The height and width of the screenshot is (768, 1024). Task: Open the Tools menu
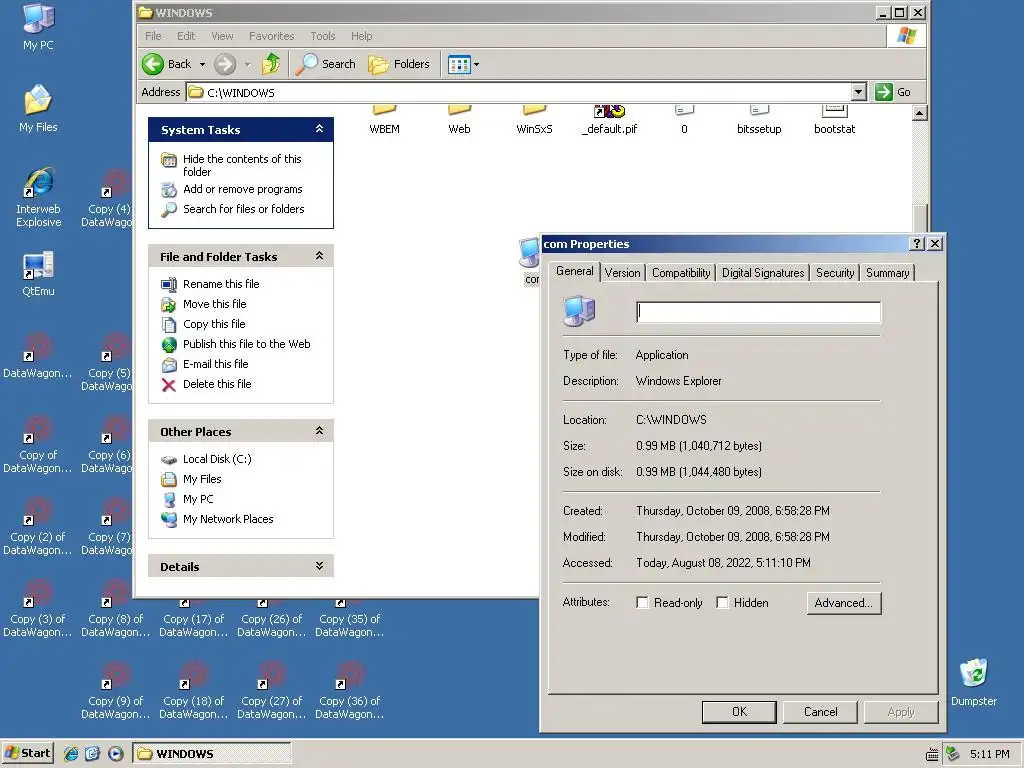tap(323, 36)
